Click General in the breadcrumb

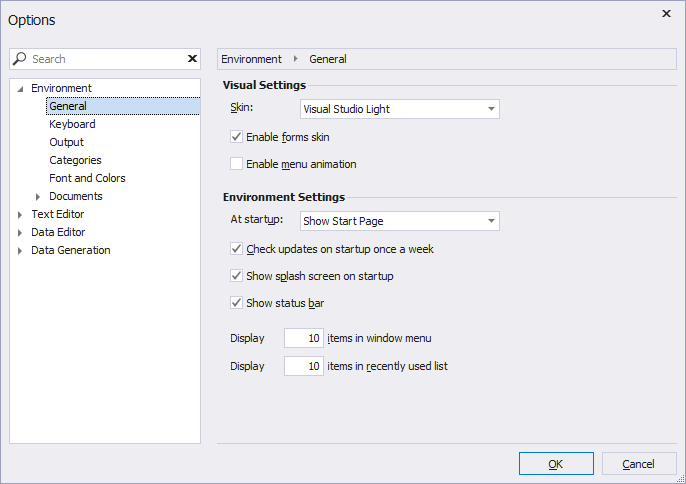(x=328, y=59)
